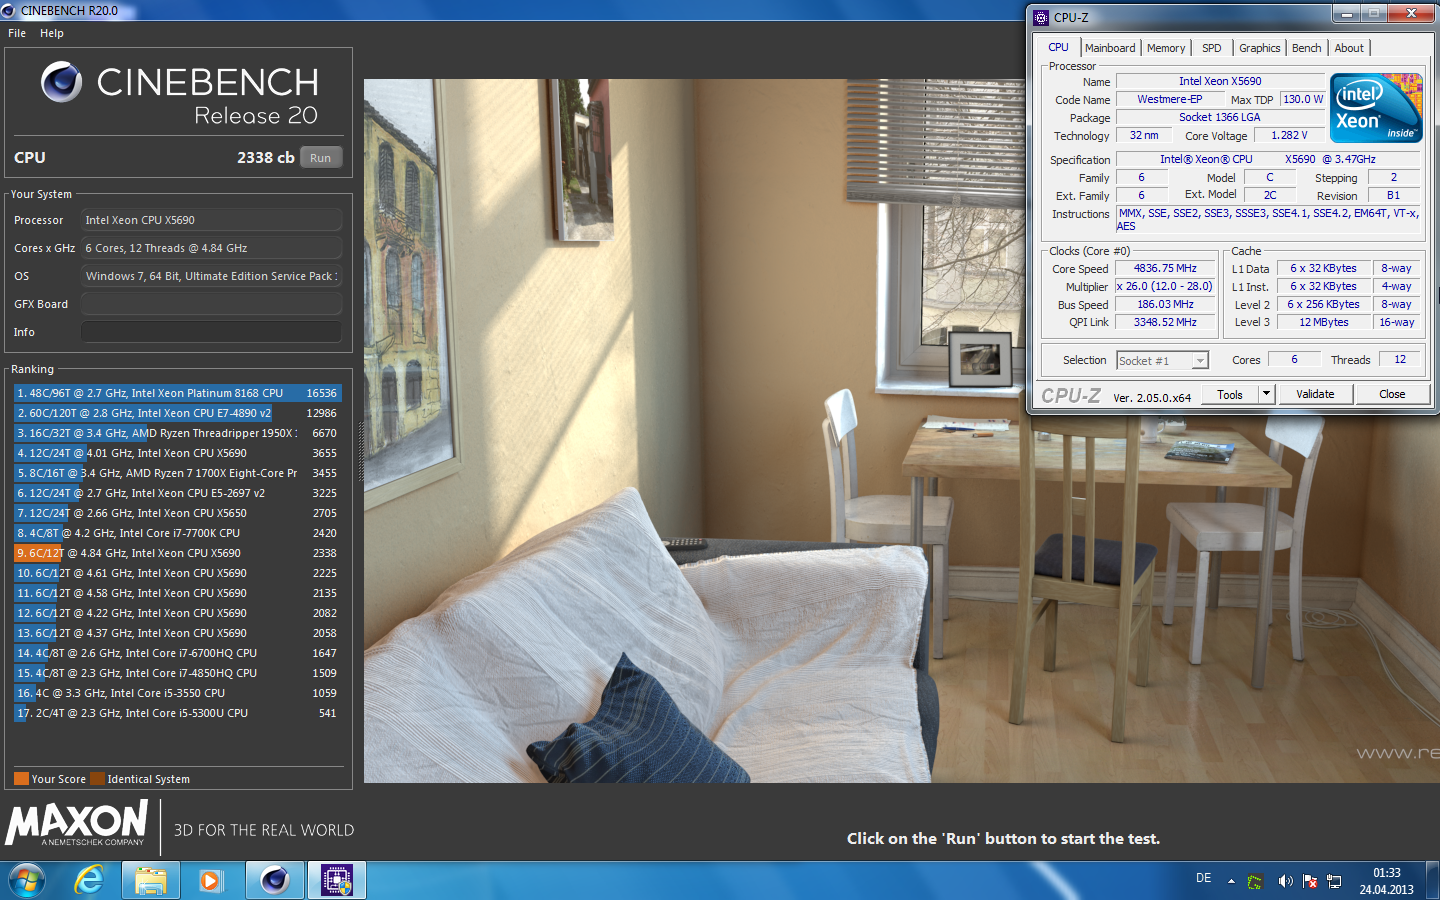Select ranking row 6C/12T @ 4.22 GHz
The image size is (1440, 900).
(x=177, y=613)
